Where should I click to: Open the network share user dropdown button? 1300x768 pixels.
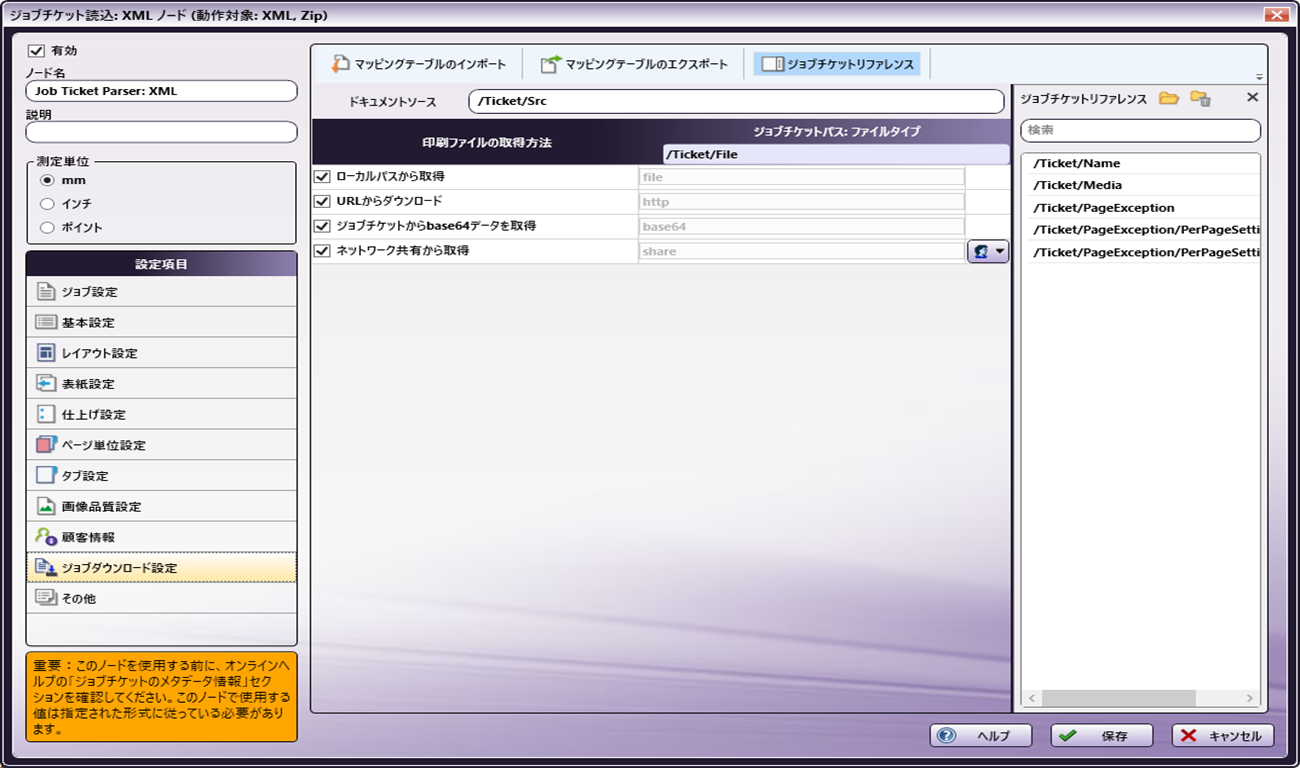(x=988, y=251)
